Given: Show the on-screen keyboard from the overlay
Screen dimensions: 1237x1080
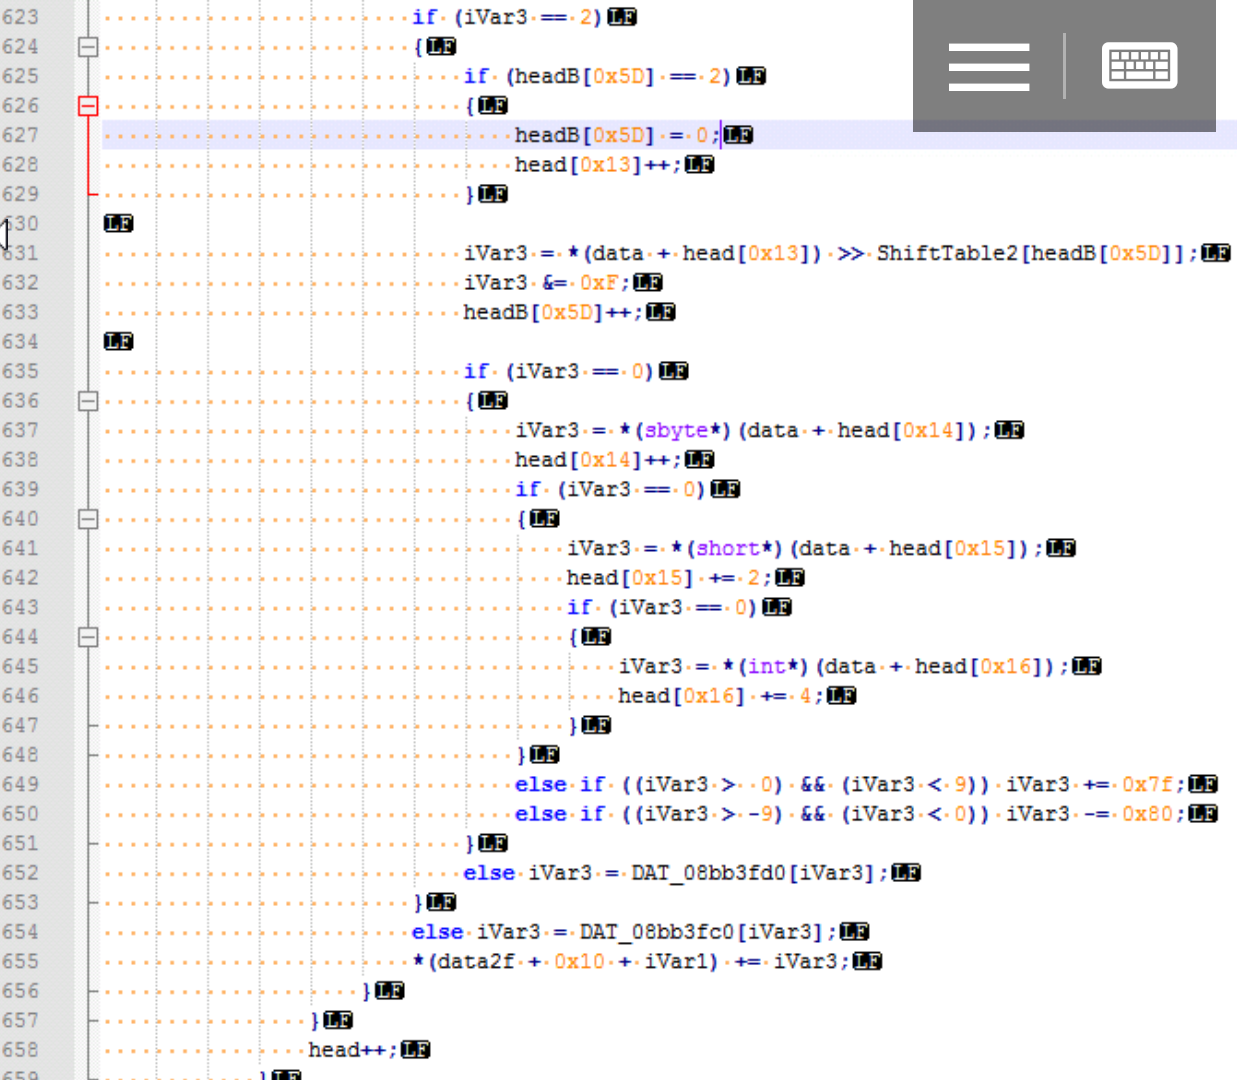Looking at the screenshot, I should [1139, 66].
